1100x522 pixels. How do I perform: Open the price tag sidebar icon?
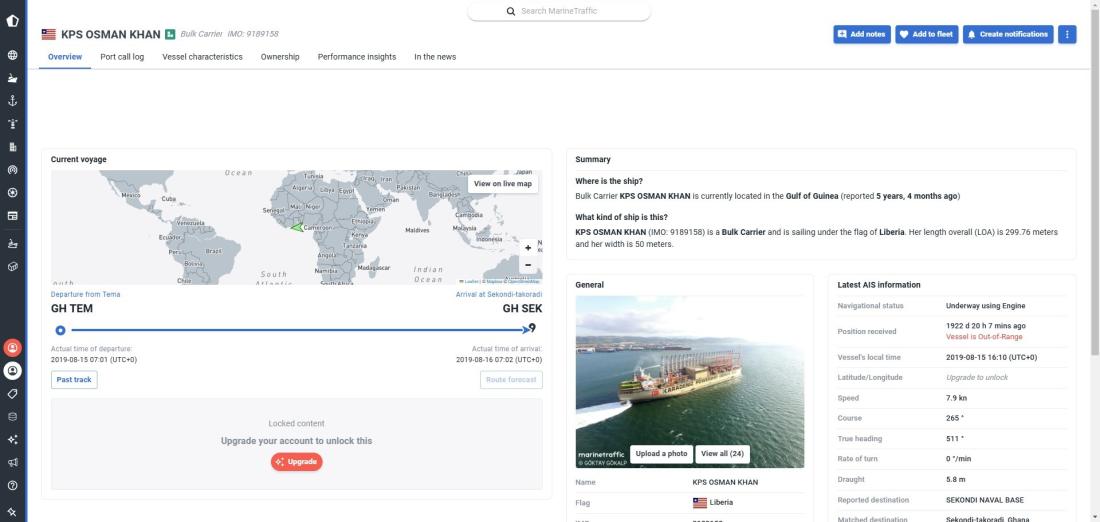tap(12, 394)
